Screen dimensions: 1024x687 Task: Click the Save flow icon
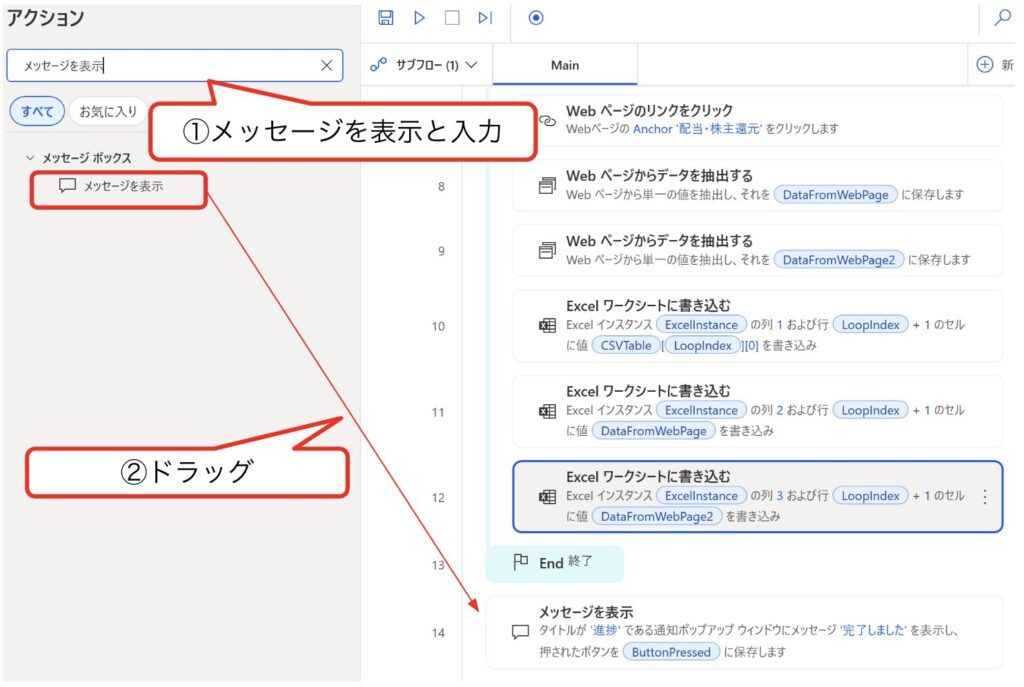pos(386,18)
